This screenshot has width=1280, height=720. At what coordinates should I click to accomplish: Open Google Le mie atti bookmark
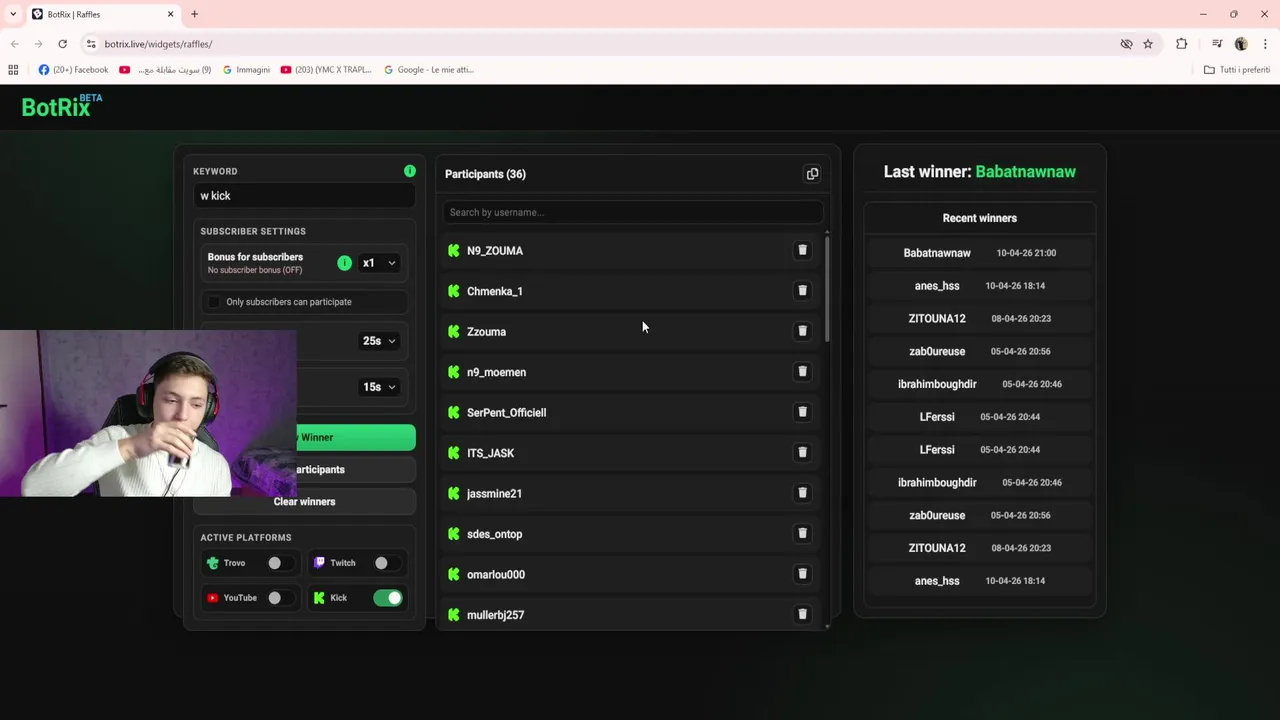pyautogui.click(x=429, y=70)
